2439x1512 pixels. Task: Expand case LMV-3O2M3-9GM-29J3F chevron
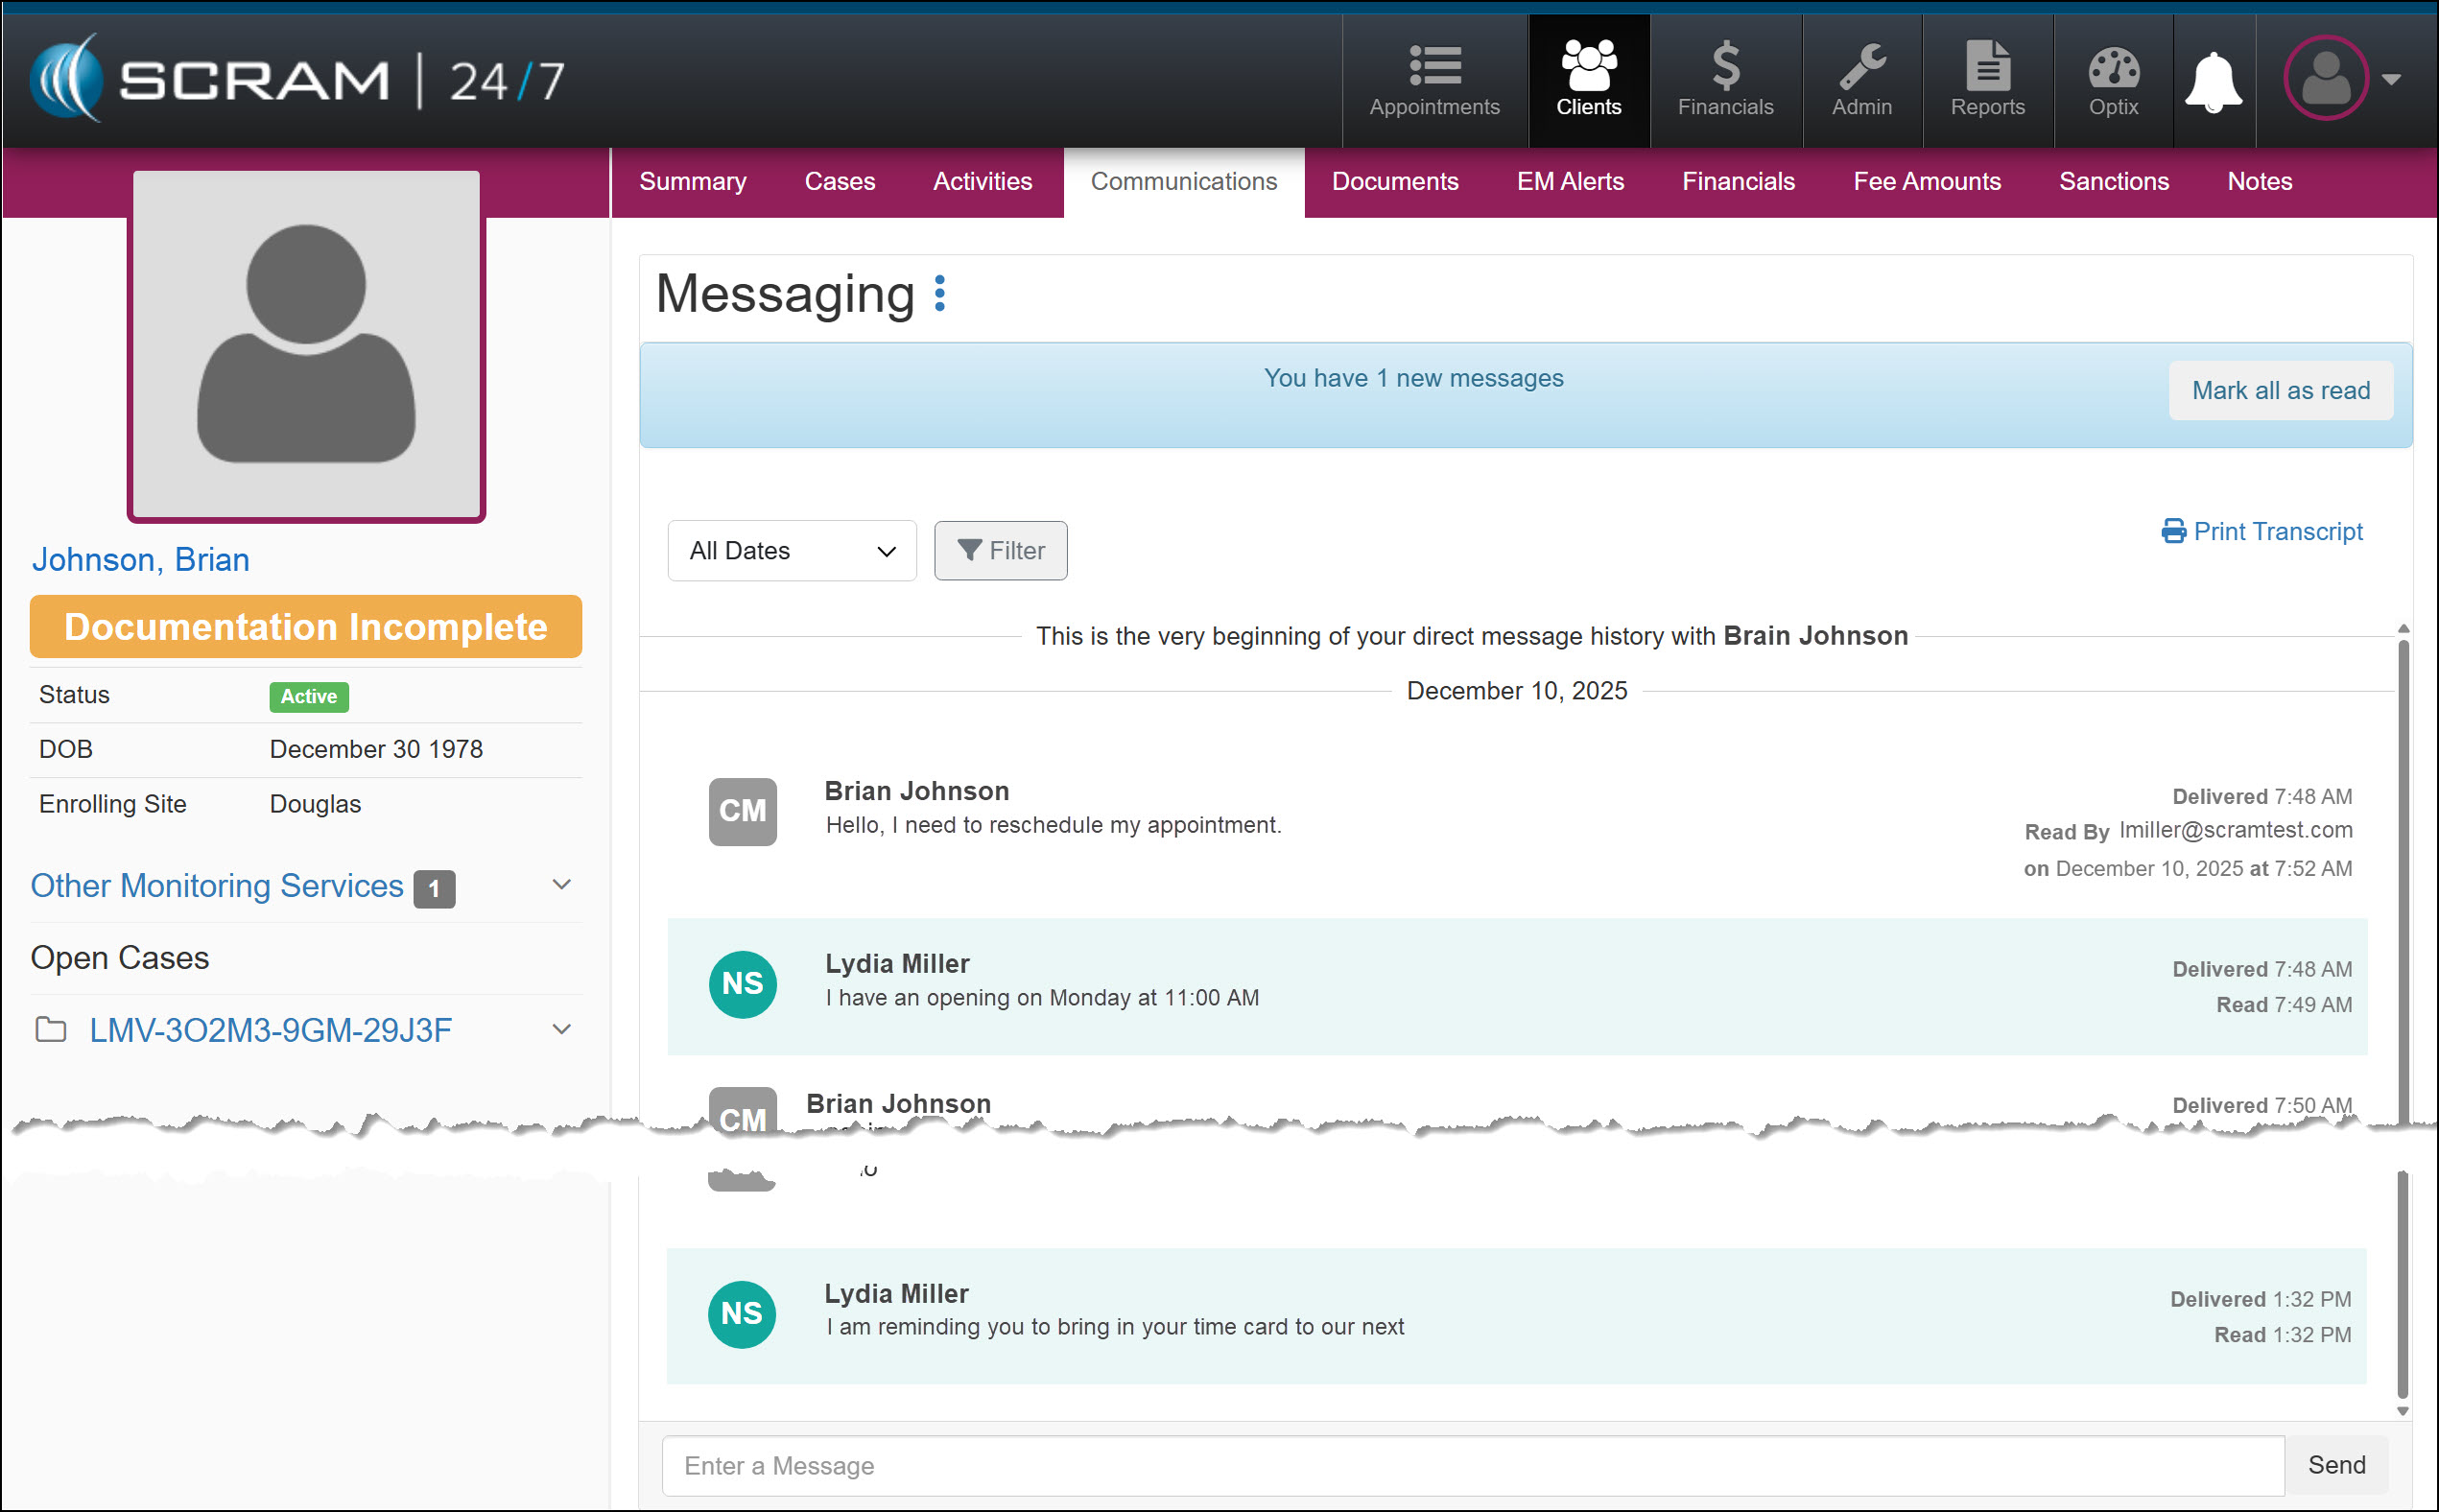point(562,1029)
